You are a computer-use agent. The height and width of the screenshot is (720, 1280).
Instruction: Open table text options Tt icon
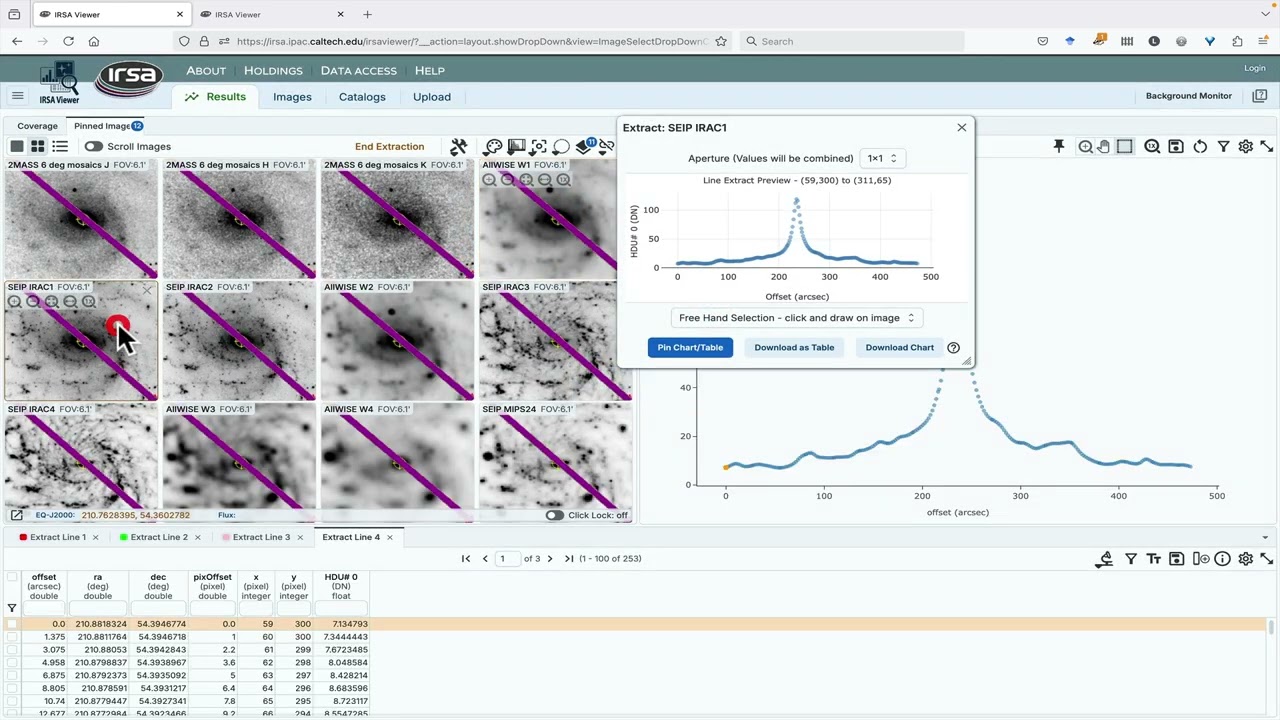(1154, 559)
